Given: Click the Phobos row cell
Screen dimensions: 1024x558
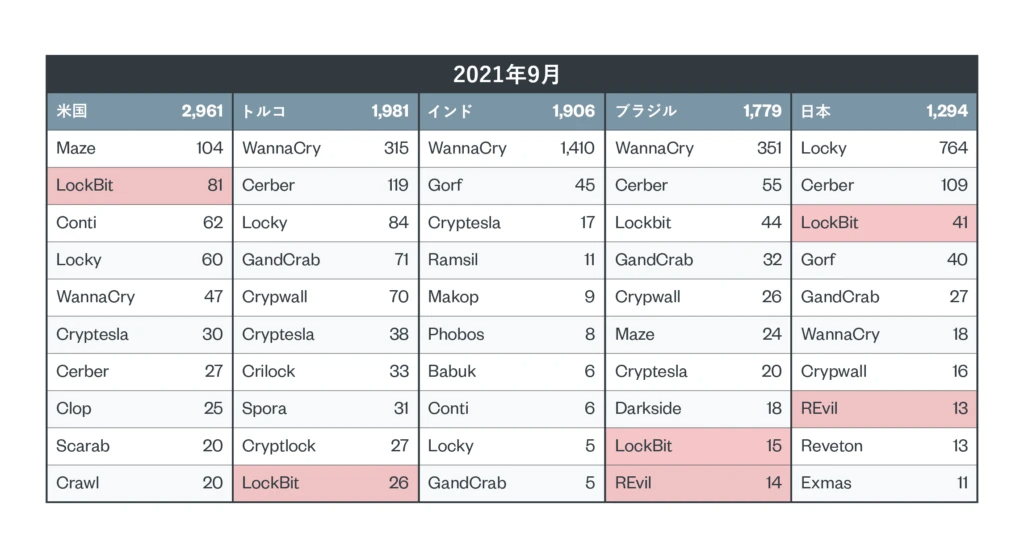Looking at the screenshot, I should 456,334.
